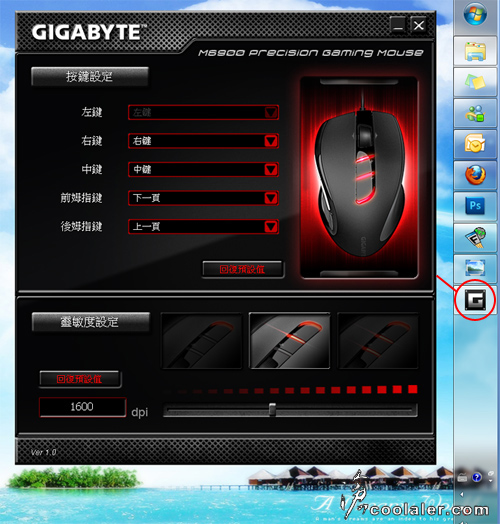Select the first DPI profile thumbnail
Viewport: 500px width, 524px height.
tap(202, 341)
